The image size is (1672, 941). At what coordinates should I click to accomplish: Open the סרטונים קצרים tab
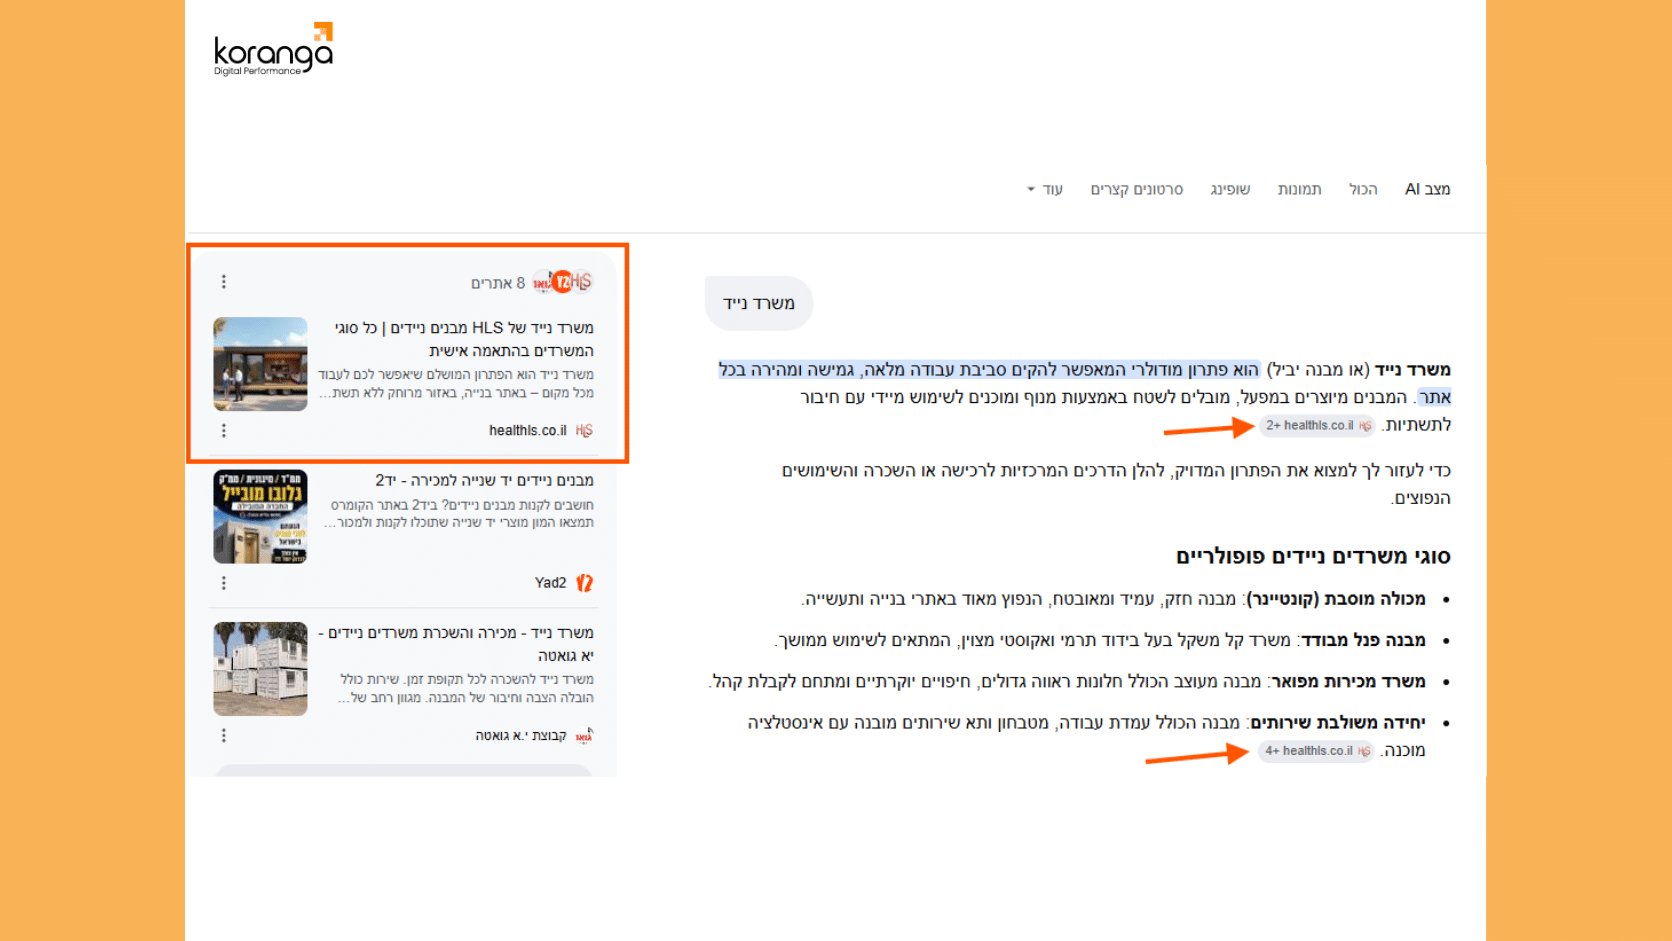1136,189
